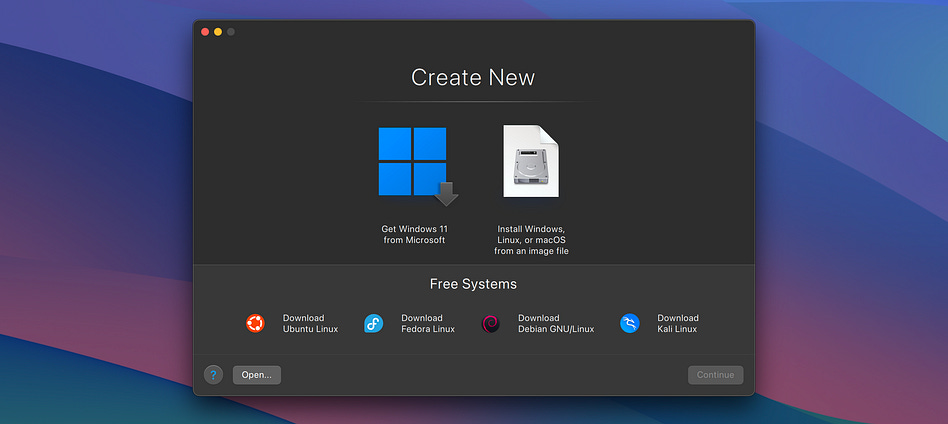Select "Download Ubuntu Linux" text
This screenshot has width=948, height=424.
tap(310, 324)
